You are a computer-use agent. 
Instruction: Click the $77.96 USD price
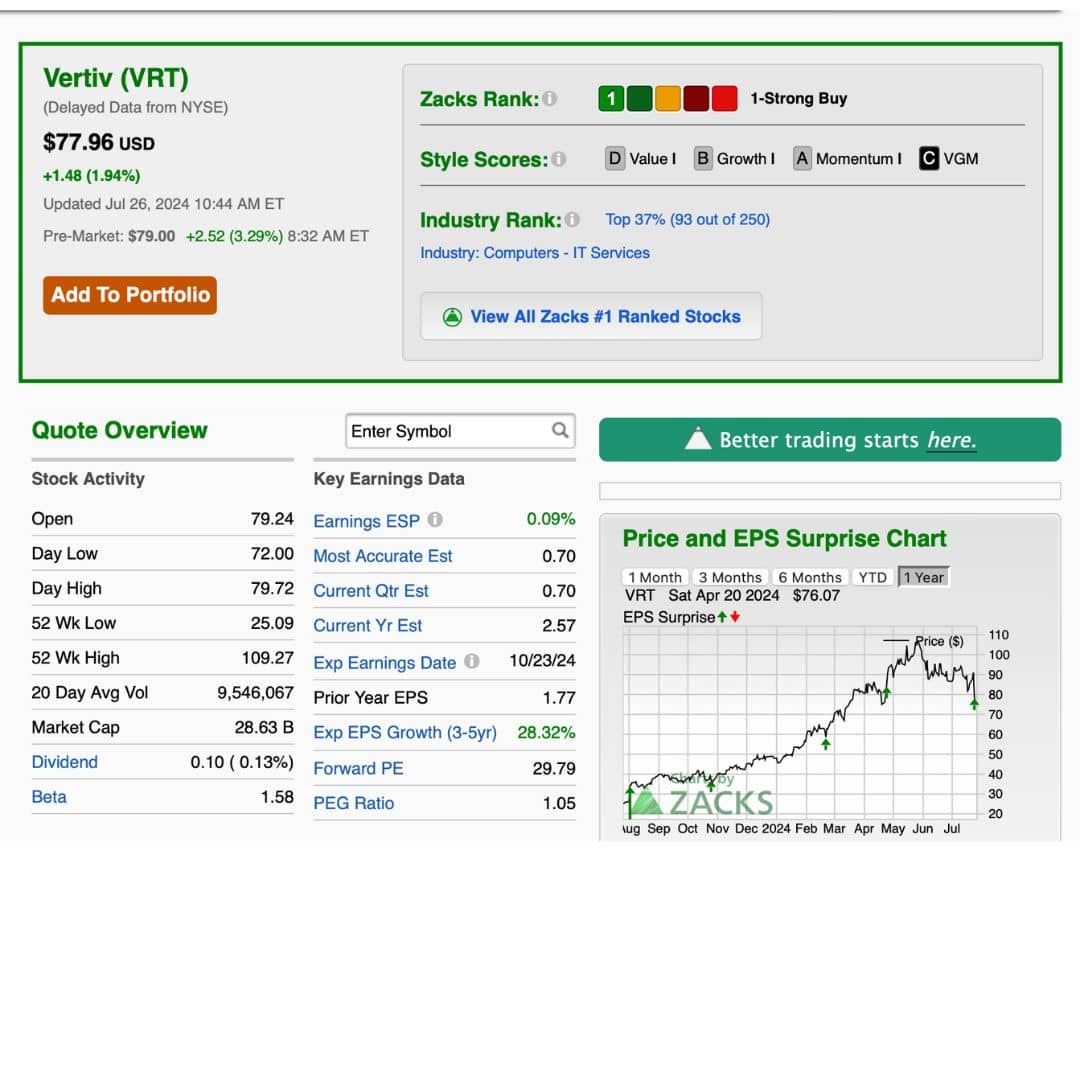pyautogui.click(x=98, y=143)
